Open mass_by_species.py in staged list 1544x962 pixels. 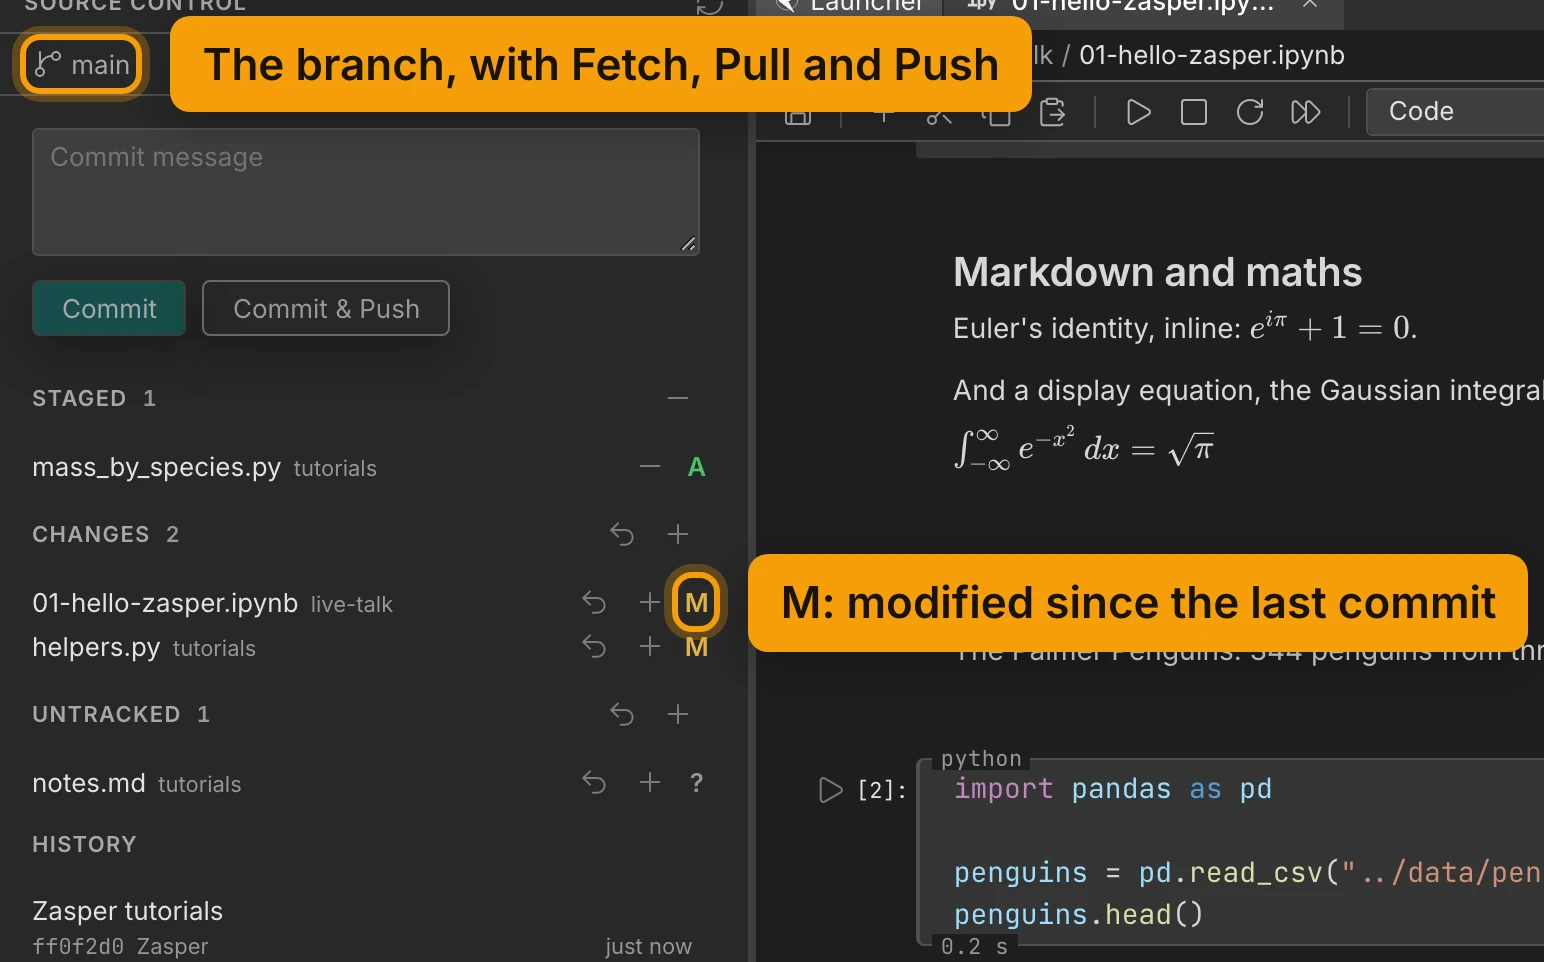pyautogui.click(x=156, y=467)
